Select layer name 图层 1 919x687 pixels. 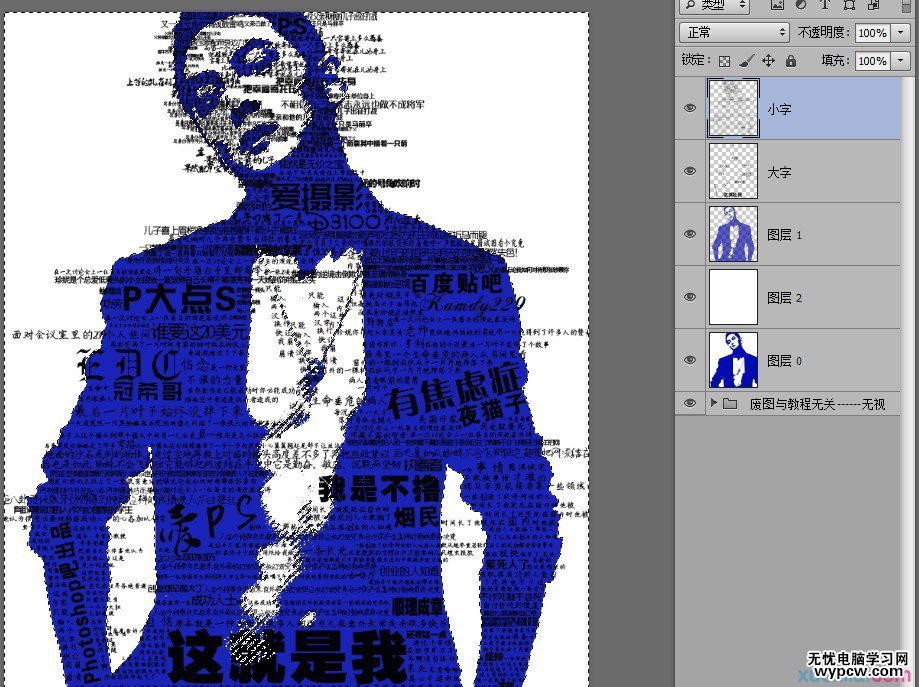coord(784,235)
